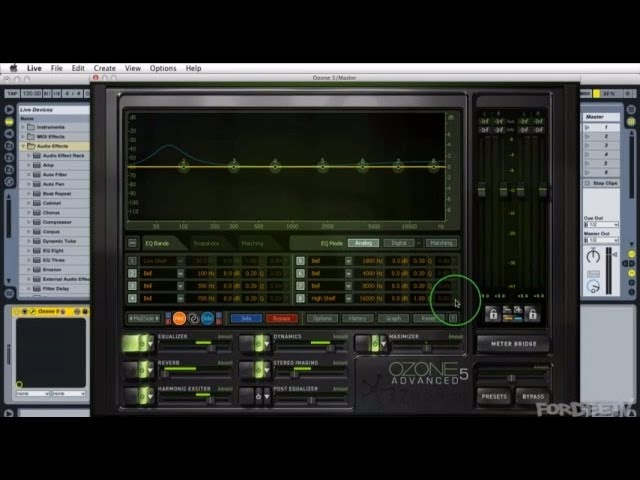Screen dimensions: 640x480
Task: Toggle EQ band 4 enable button
Action: 132,298
